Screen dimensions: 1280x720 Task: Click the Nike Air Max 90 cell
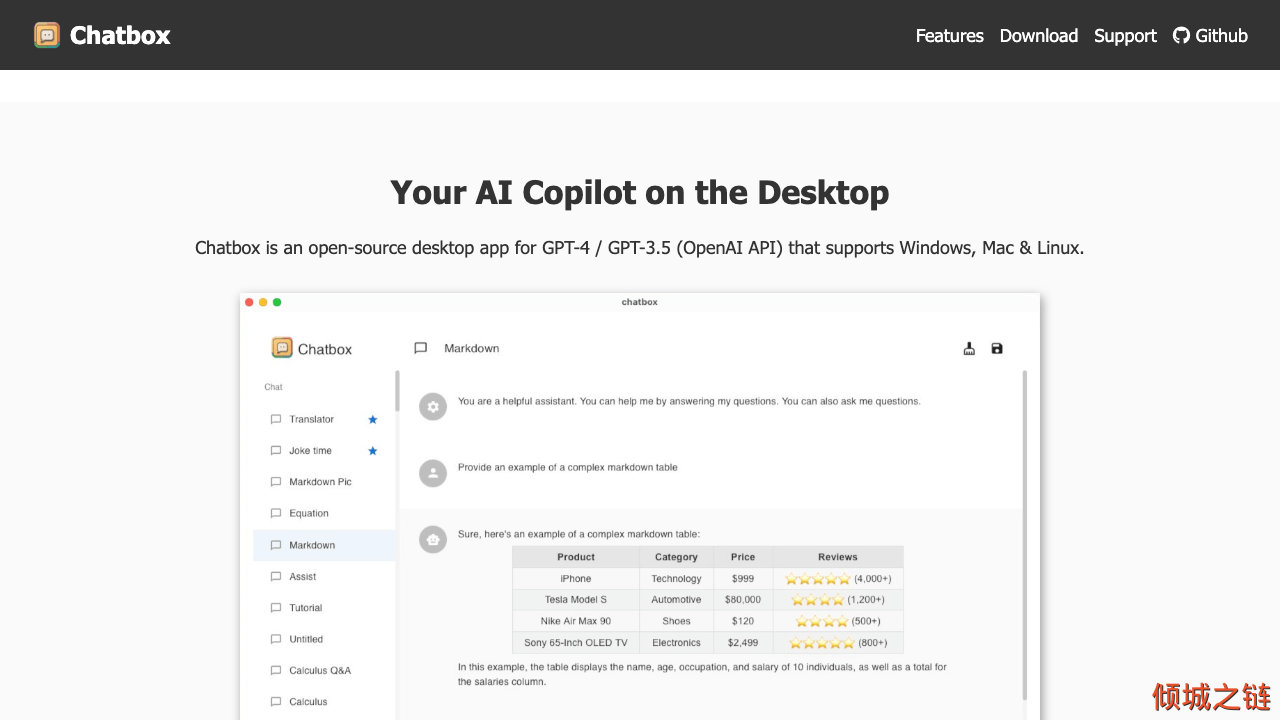point(576,621)
